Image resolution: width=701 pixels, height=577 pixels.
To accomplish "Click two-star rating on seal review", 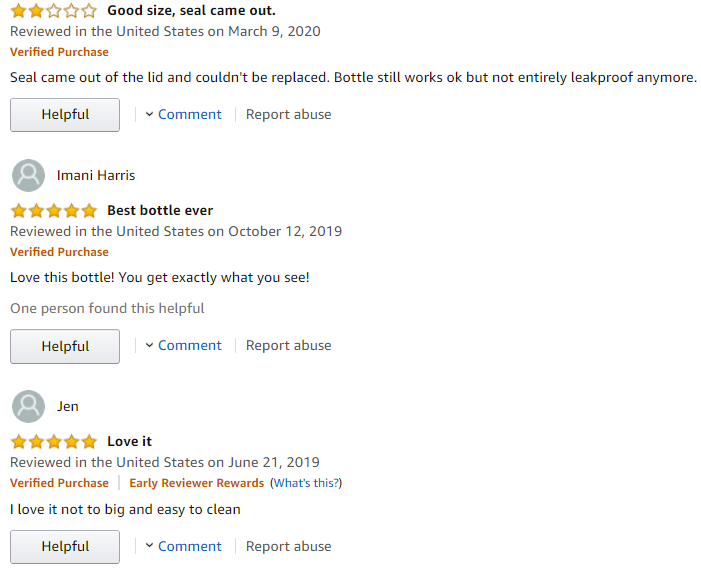I will point(54,10).
